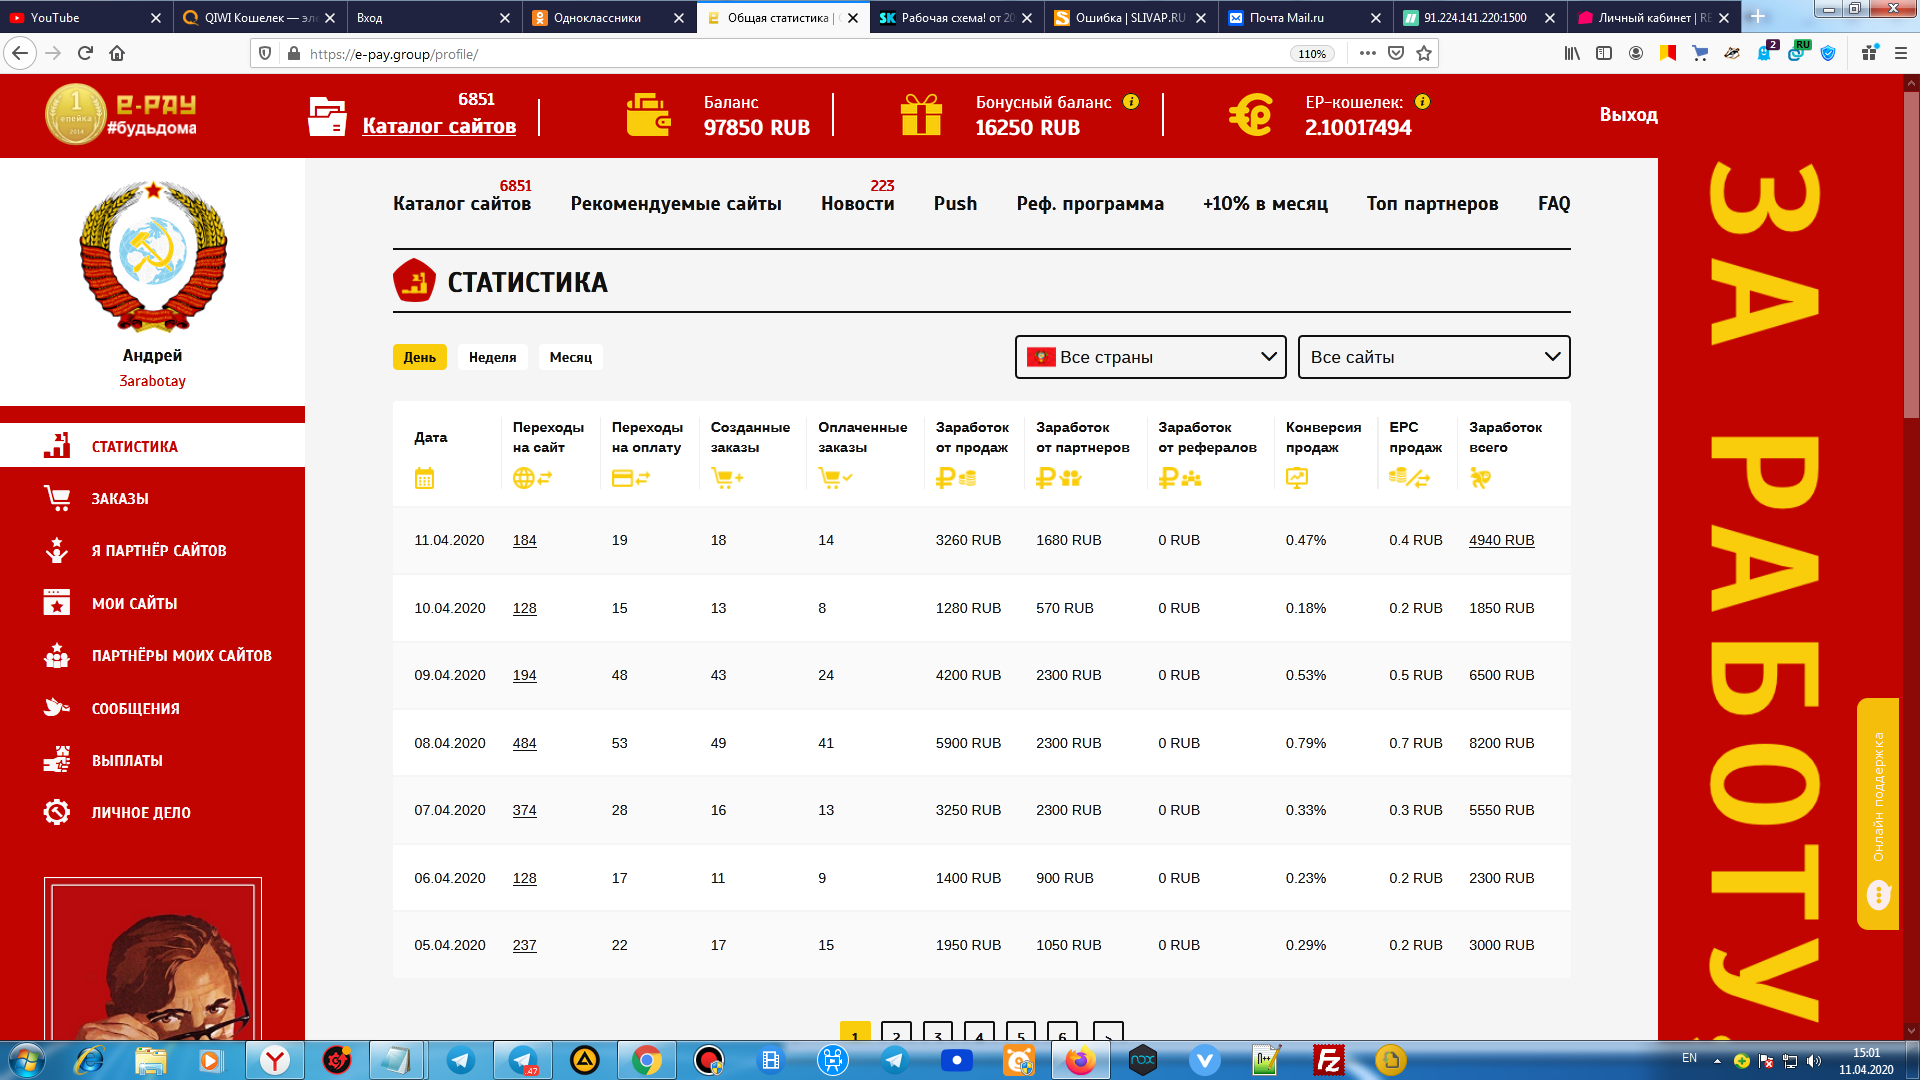
Task: Click the calendar icon under Дата column
Action: [x=424, y=478]
